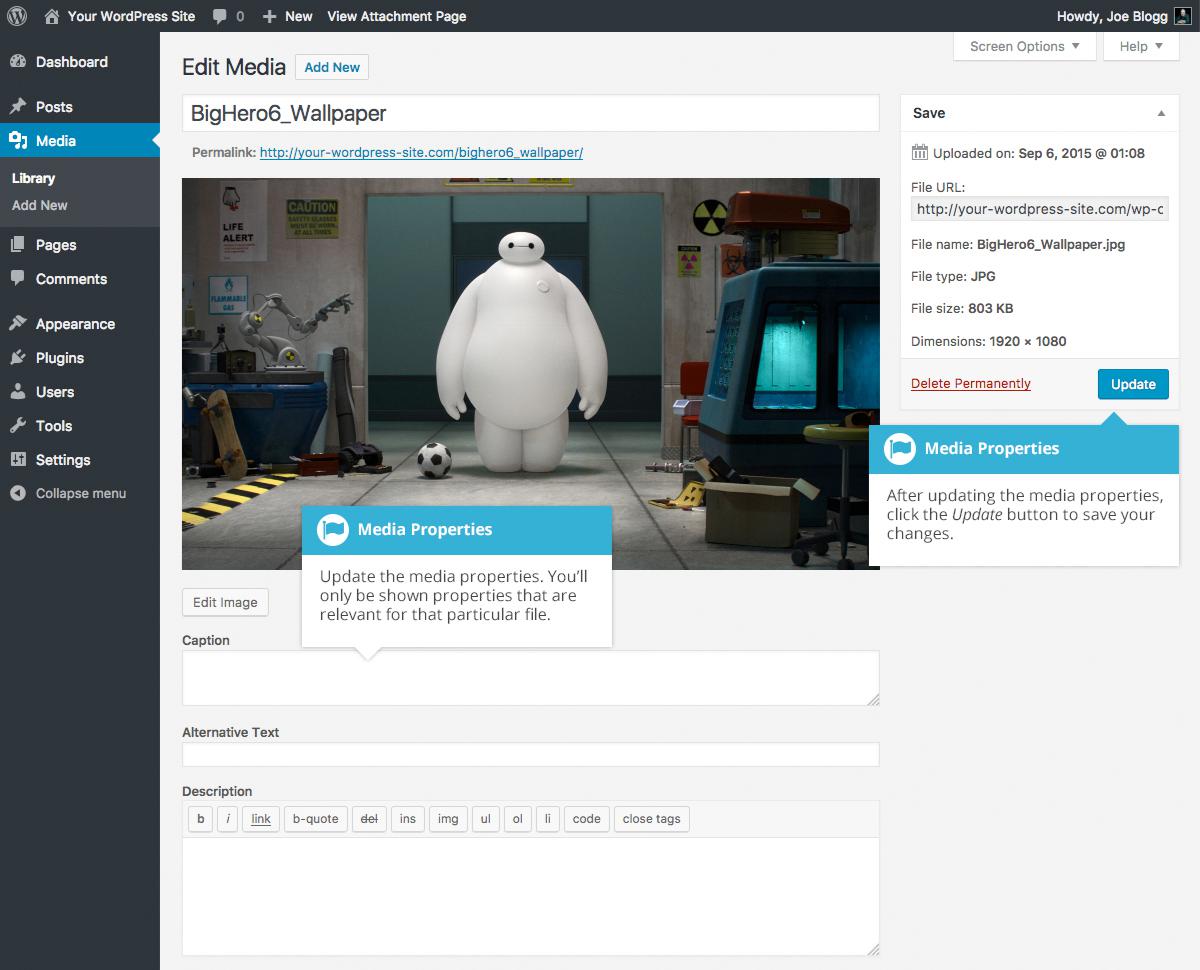Open the New menu in the admin bar
Screen dimensions: 1200x970
tap(287, 16)
